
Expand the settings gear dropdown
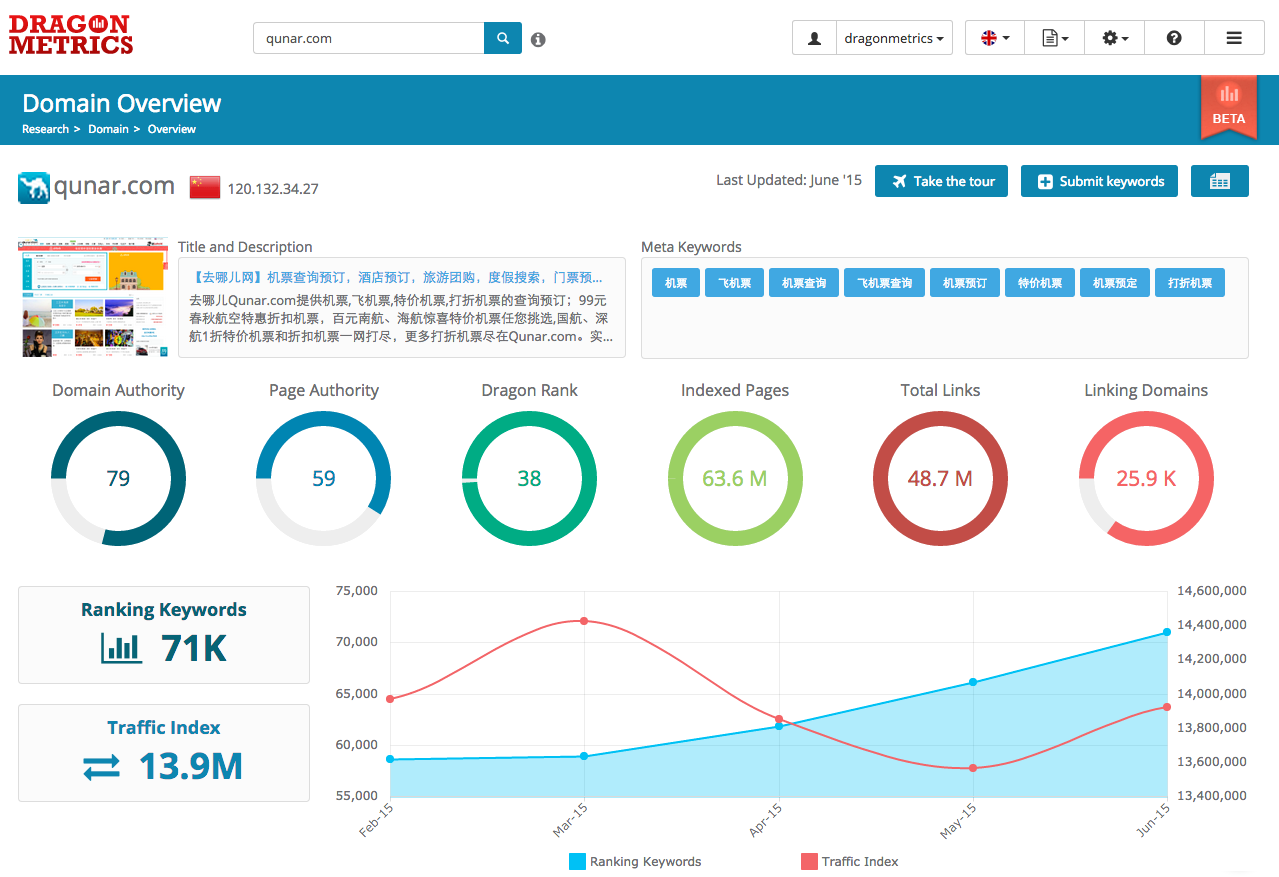tap(1114, 38)
